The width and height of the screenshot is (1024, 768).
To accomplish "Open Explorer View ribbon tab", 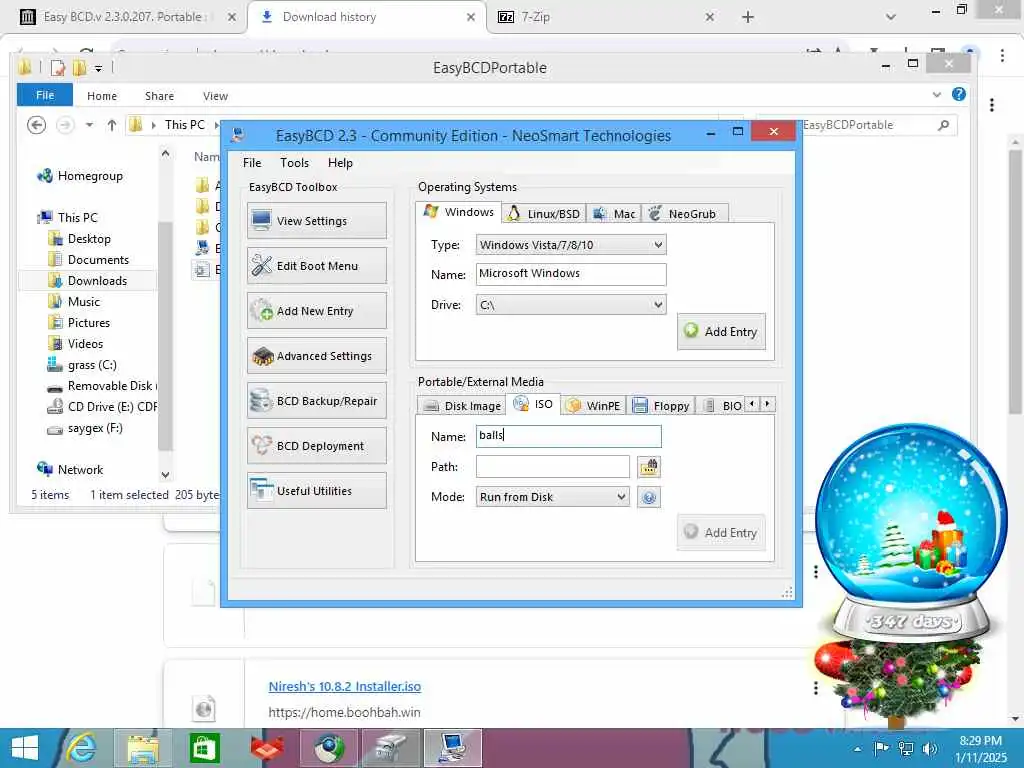I will [x=216, y=96].
